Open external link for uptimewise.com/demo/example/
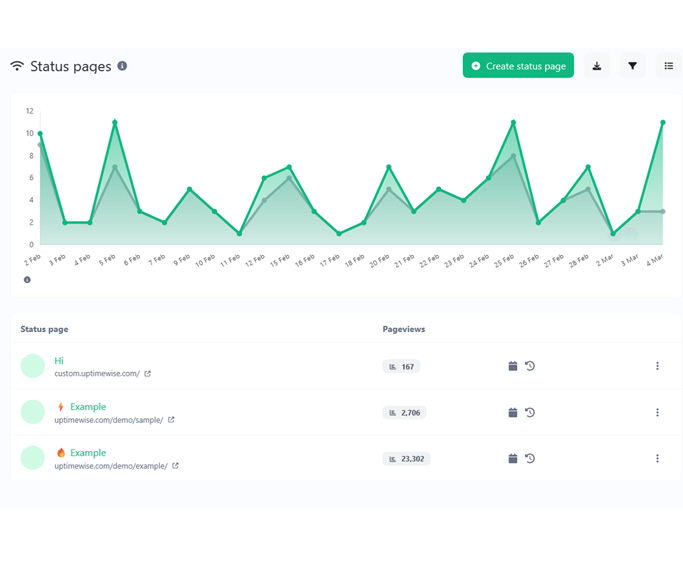 click(x=176, y=466)
